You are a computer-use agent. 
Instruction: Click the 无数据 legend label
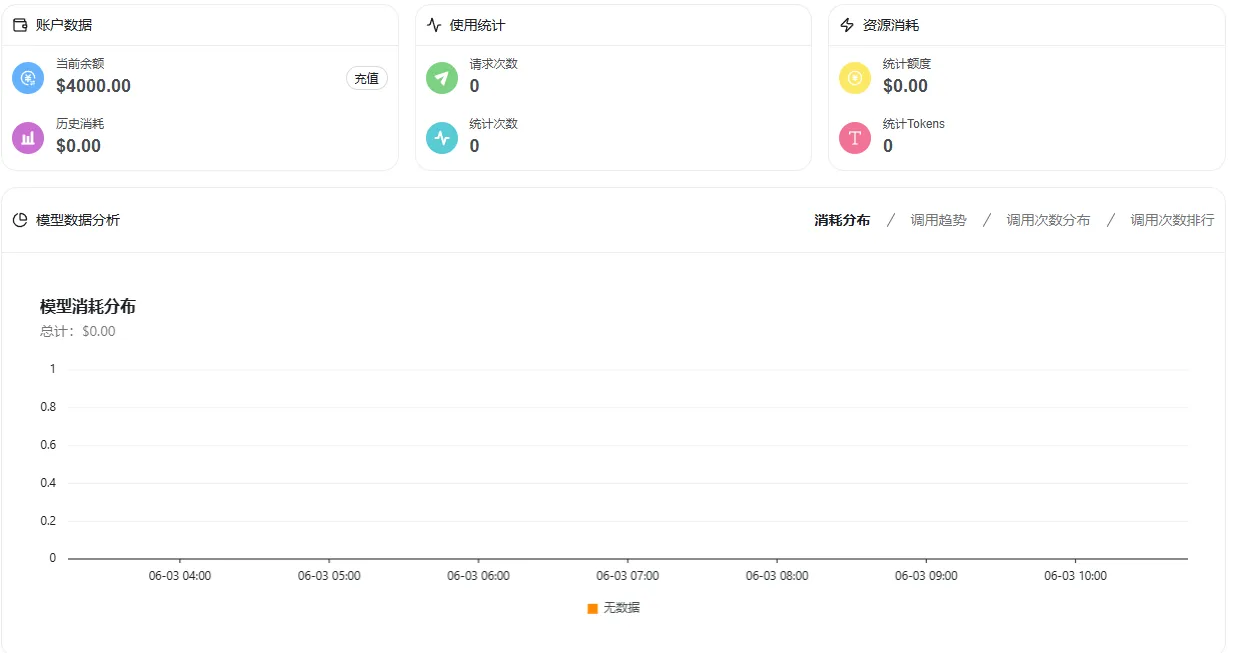[621, 608]
